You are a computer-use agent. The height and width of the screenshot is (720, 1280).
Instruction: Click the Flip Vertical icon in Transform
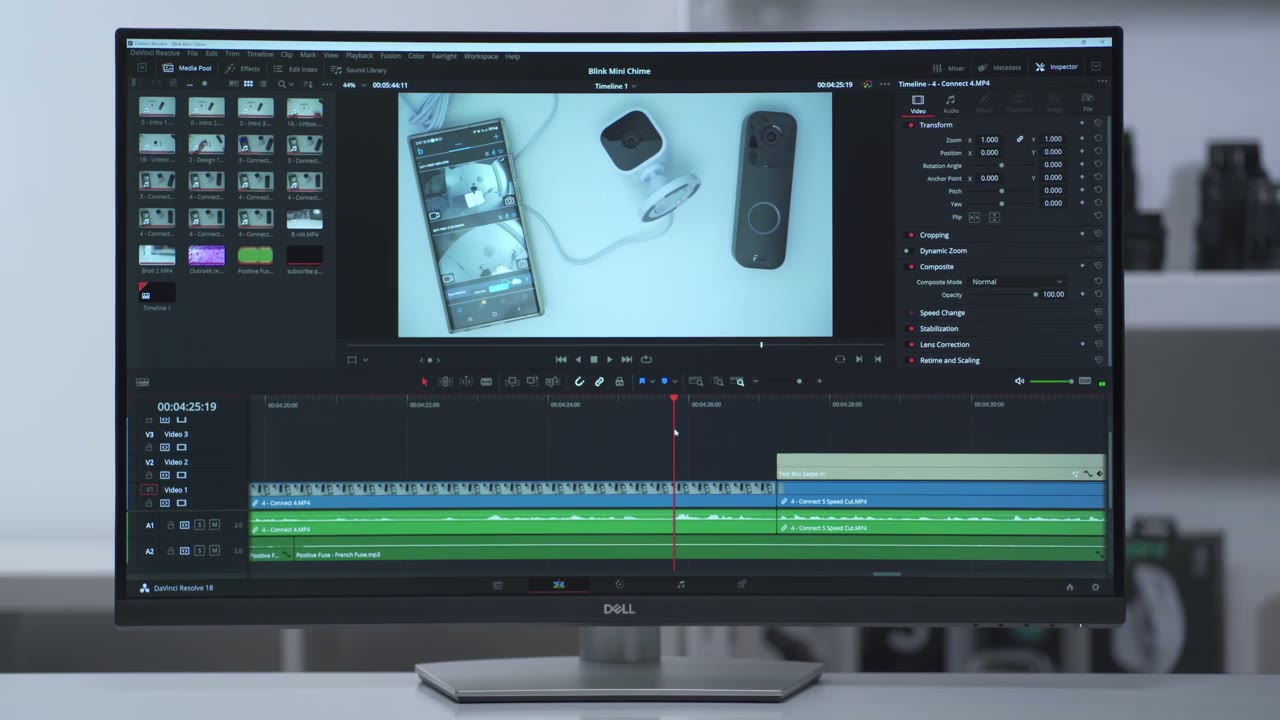994,217
